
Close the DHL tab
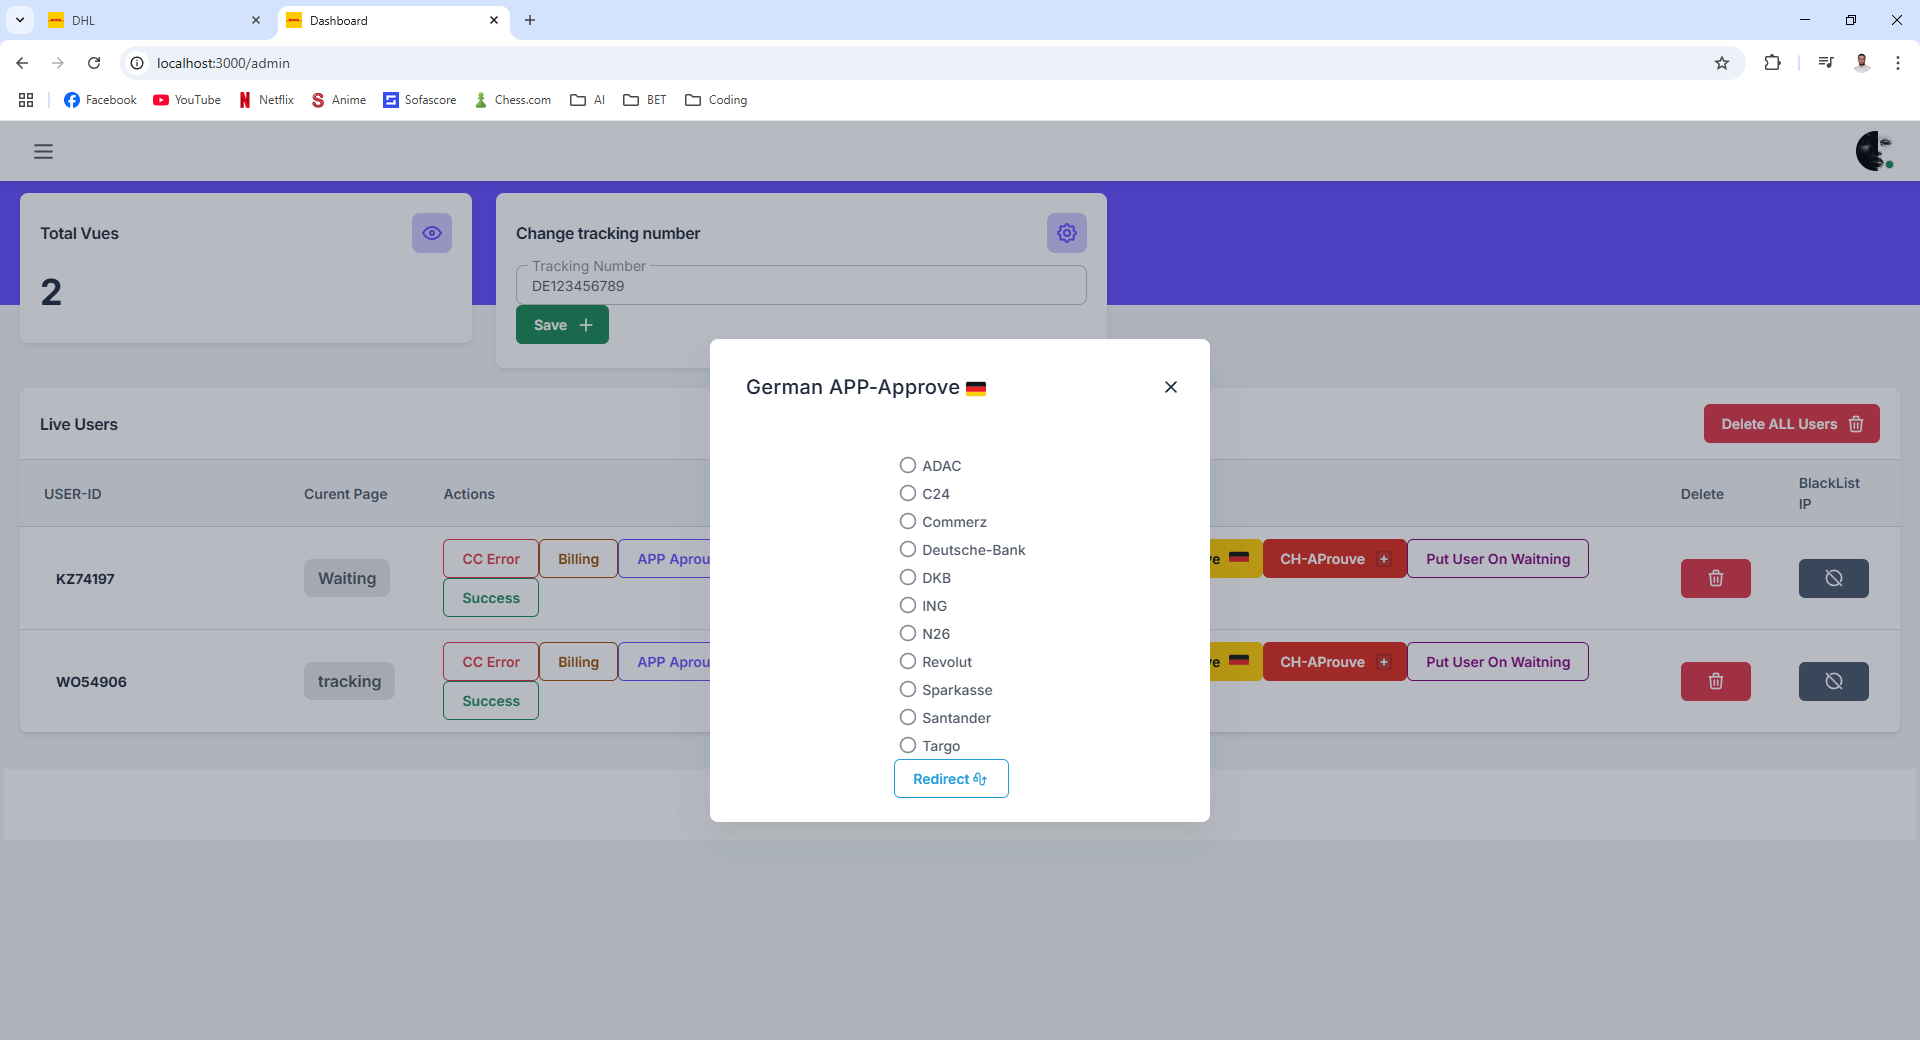256,20
